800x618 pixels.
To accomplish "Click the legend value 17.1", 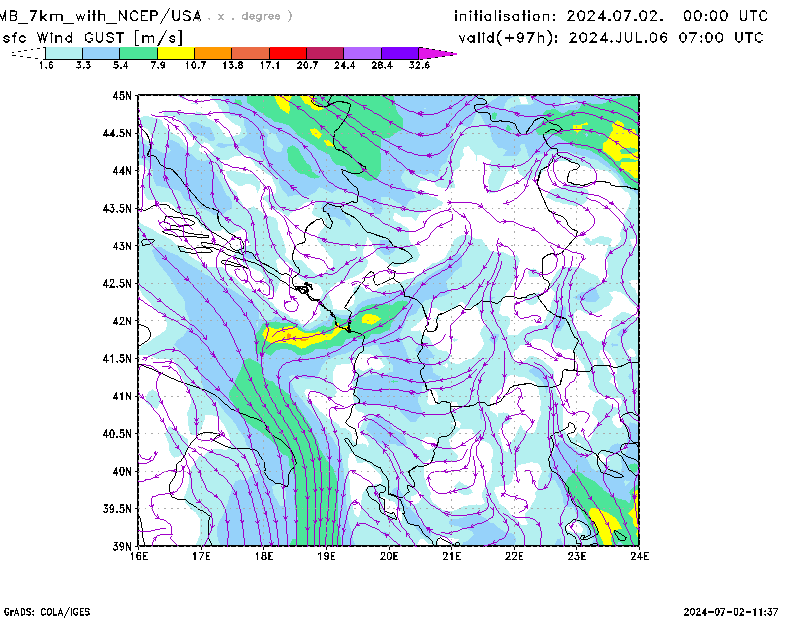I will pos(269,65).
